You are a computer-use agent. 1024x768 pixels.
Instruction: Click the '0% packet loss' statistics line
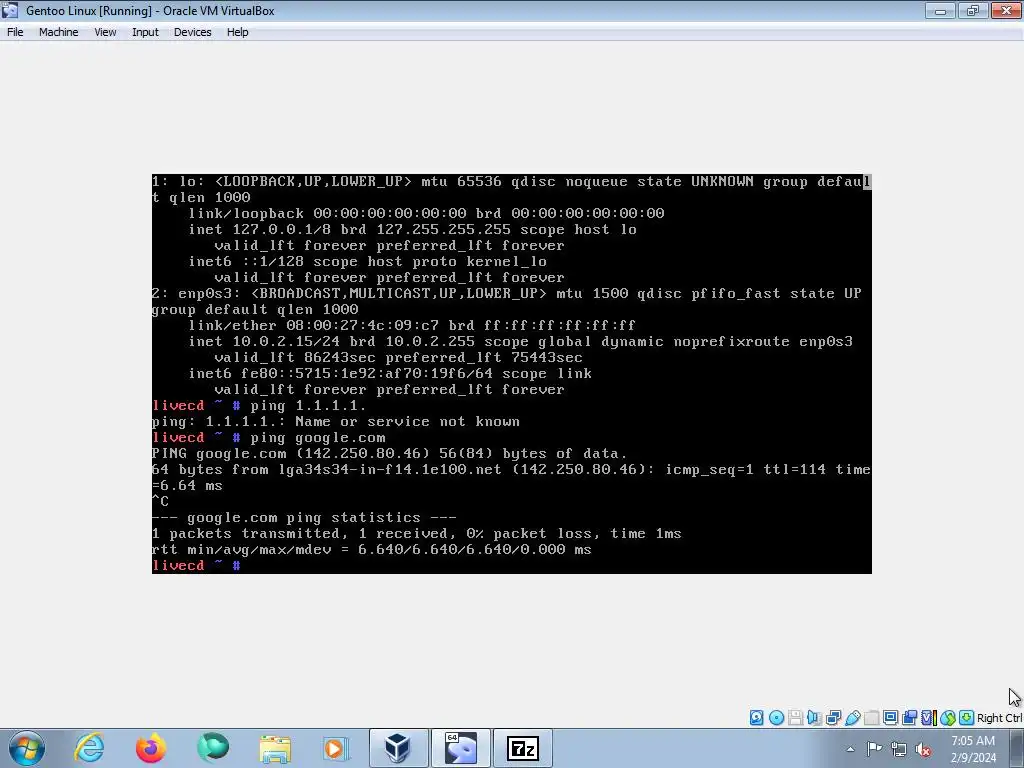click(x=417, y=534)
